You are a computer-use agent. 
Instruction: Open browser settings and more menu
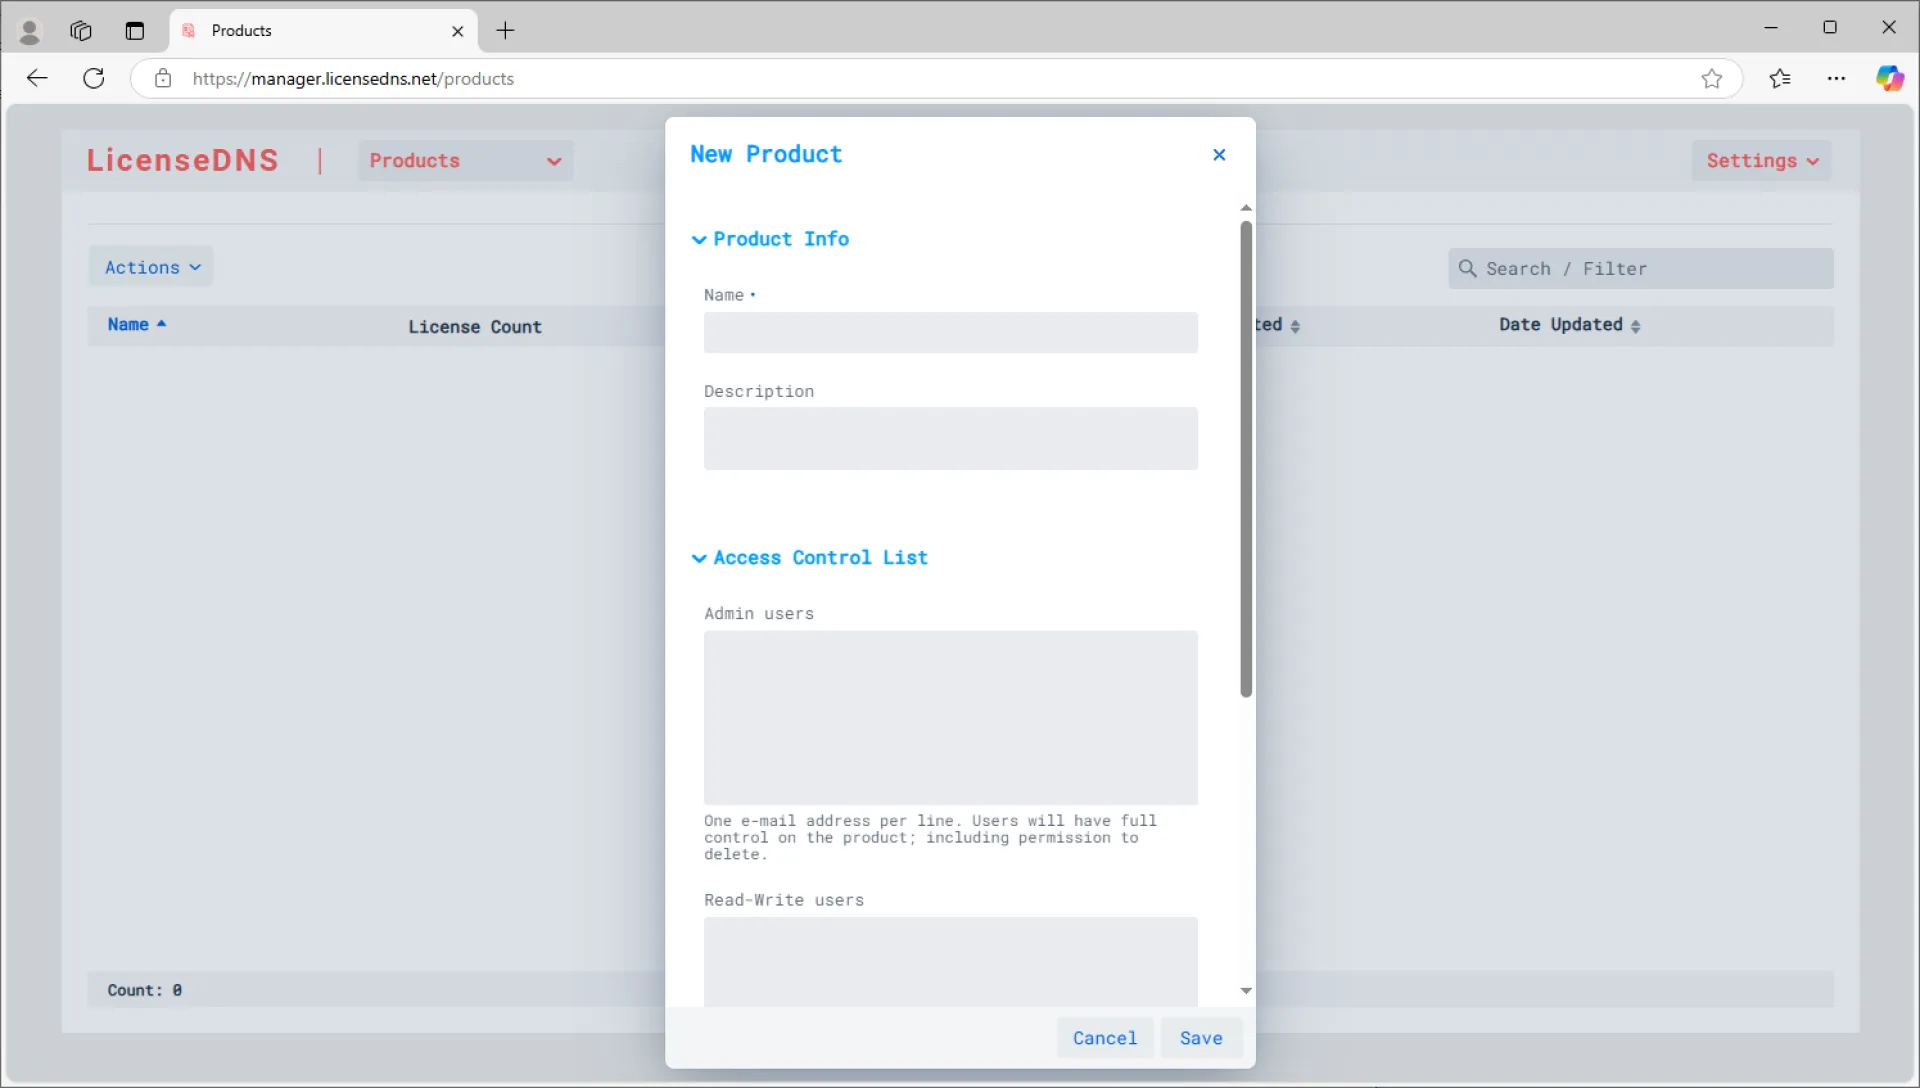coord(1836,79)
